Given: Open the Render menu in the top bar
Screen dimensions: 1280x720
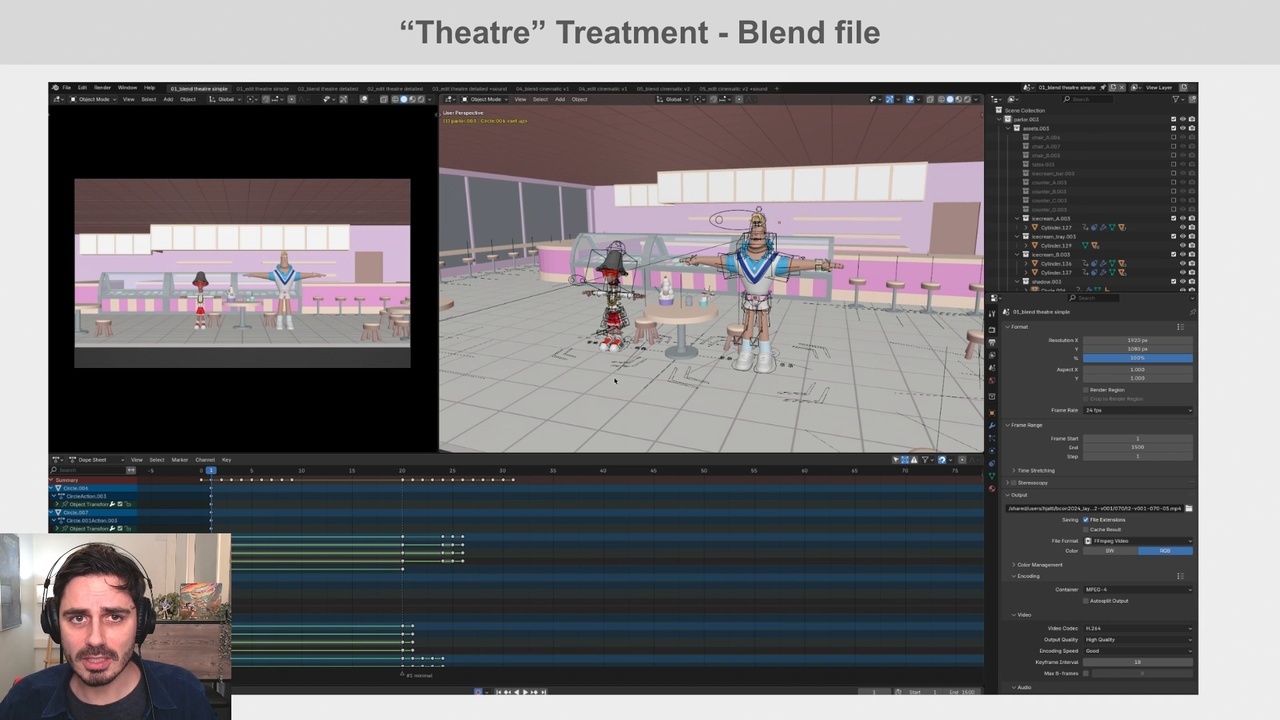Looking at the screenshot, I should pyautogui.click(x=102, y=88).
